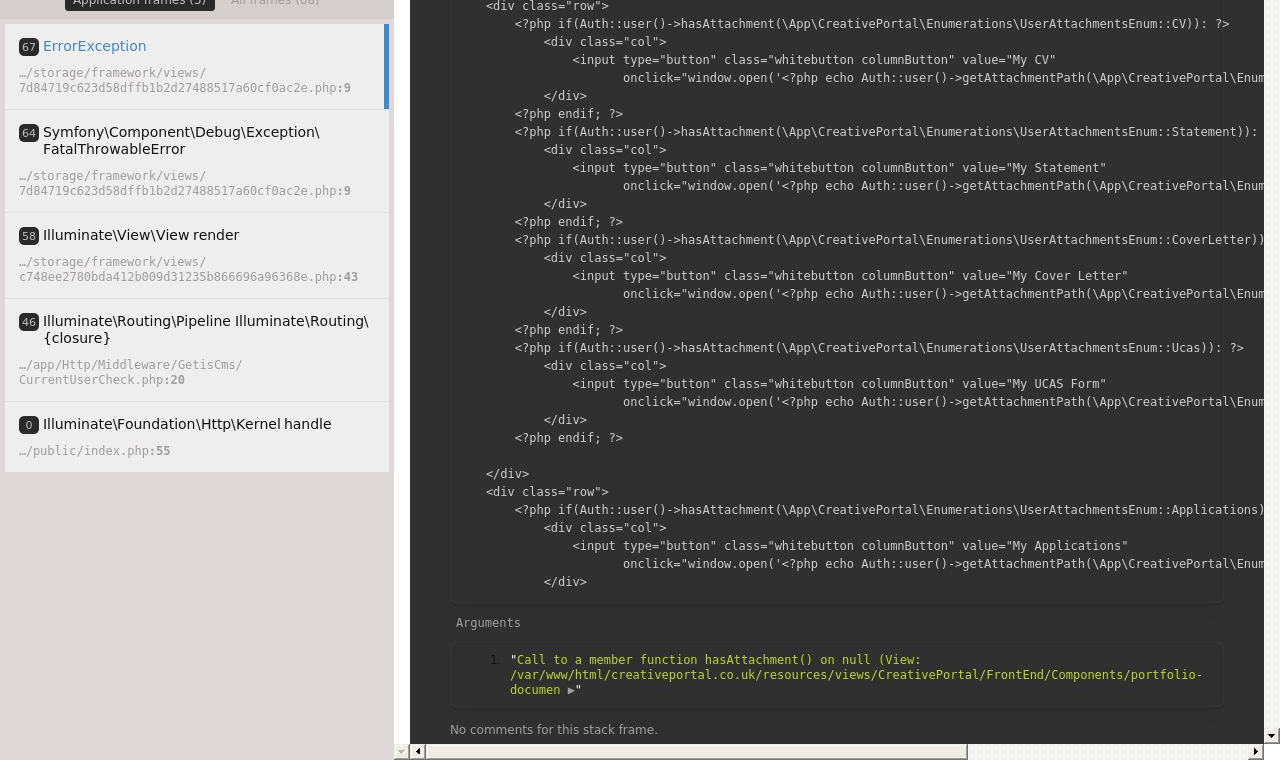Image resolution: width=1280 pixels, height=760 pixels.
Task: Click the number 46 frame badge
Action: pyautogui.click(x=29, y=322)
